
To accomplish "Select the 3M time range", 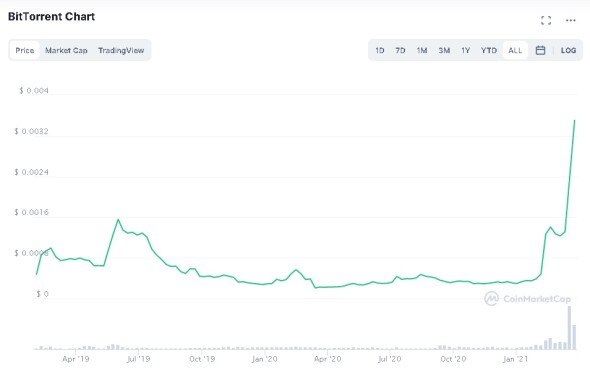I will coord(444,50).
